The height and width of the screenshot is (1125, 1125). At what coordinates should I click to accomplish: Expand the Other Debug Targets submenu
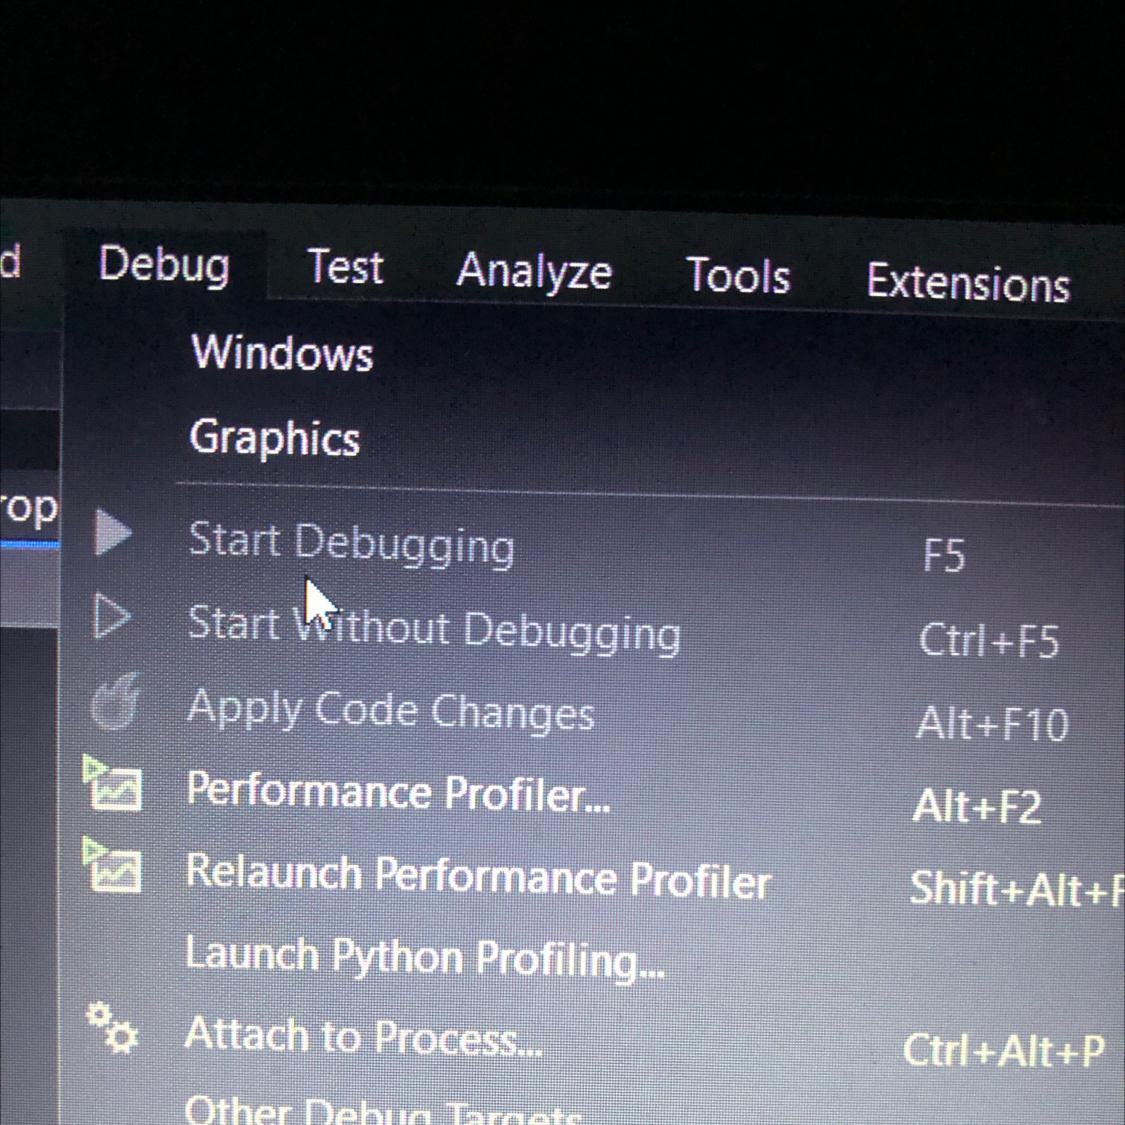pos(383,1110)
